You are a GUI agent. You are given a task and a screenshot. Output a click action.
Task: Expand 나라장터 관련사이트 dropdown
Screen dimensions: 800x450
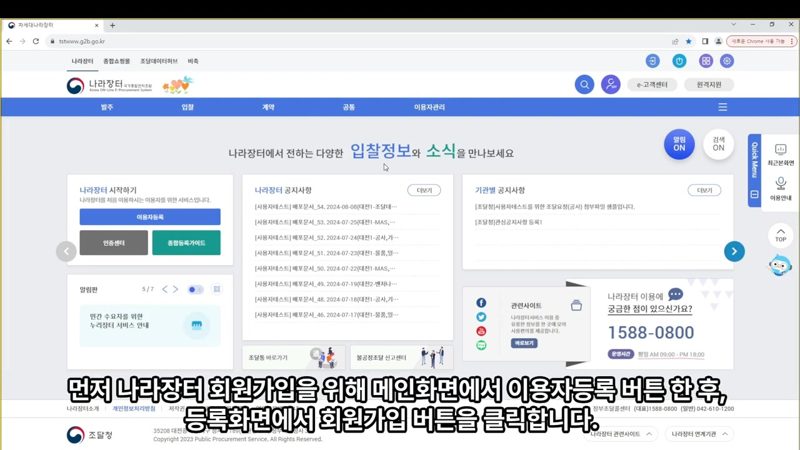(621, 434)
